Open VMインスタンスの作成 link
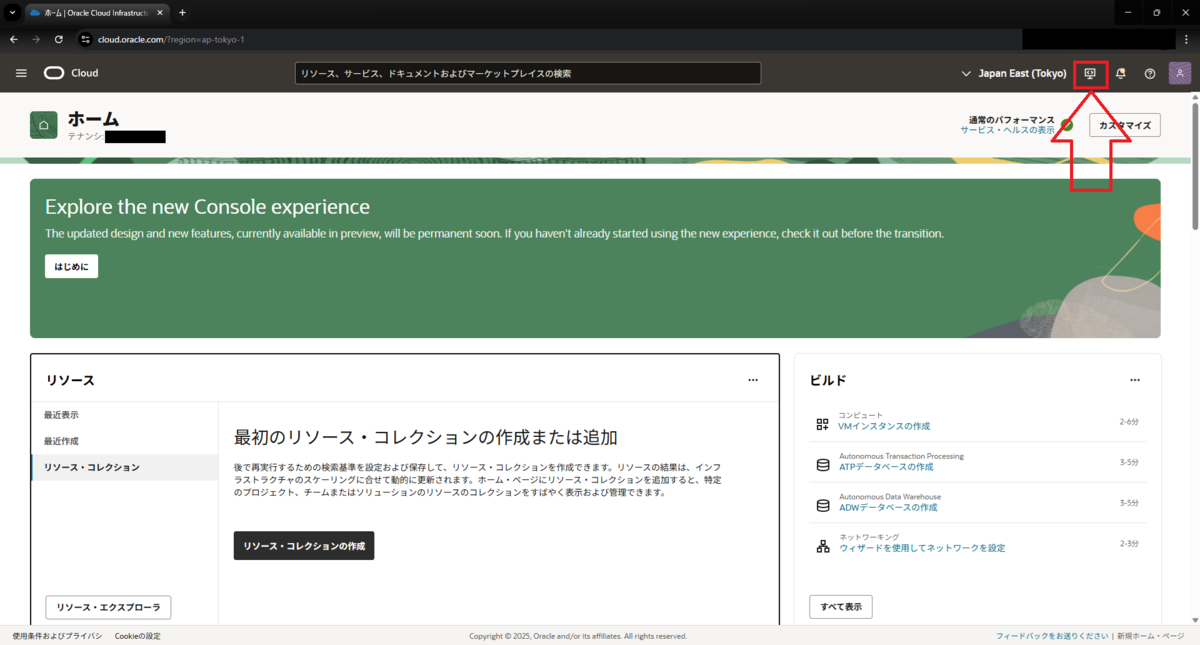This screenshot has width=1200, height=645. click(x=884, y=426)
